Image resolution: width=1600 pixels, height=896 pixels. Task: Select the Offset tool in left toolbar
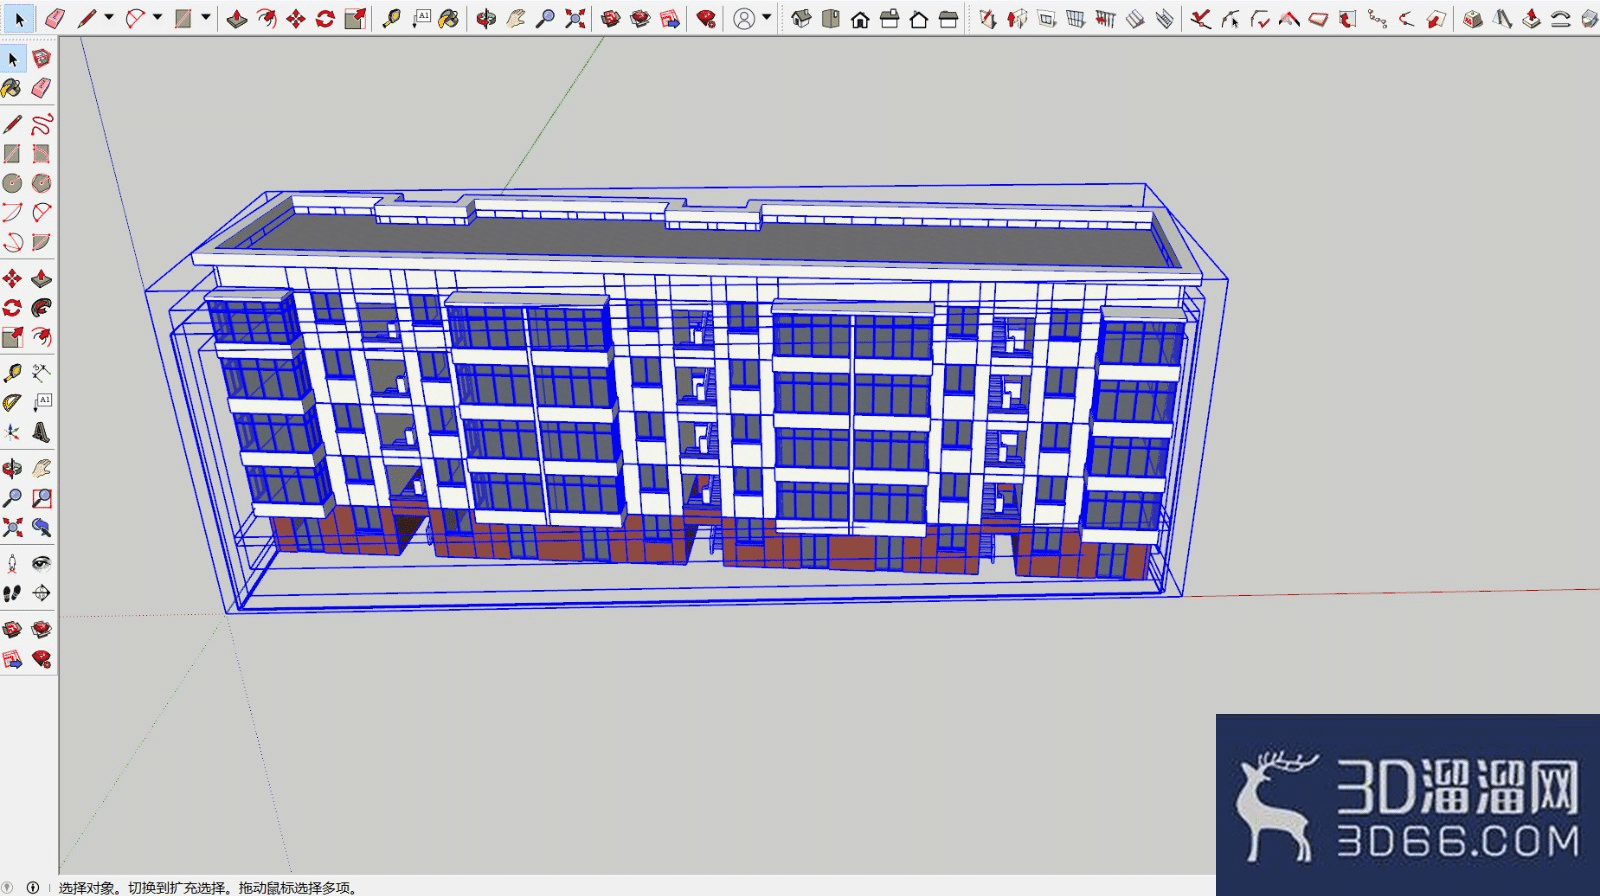[x=41, y=337]
